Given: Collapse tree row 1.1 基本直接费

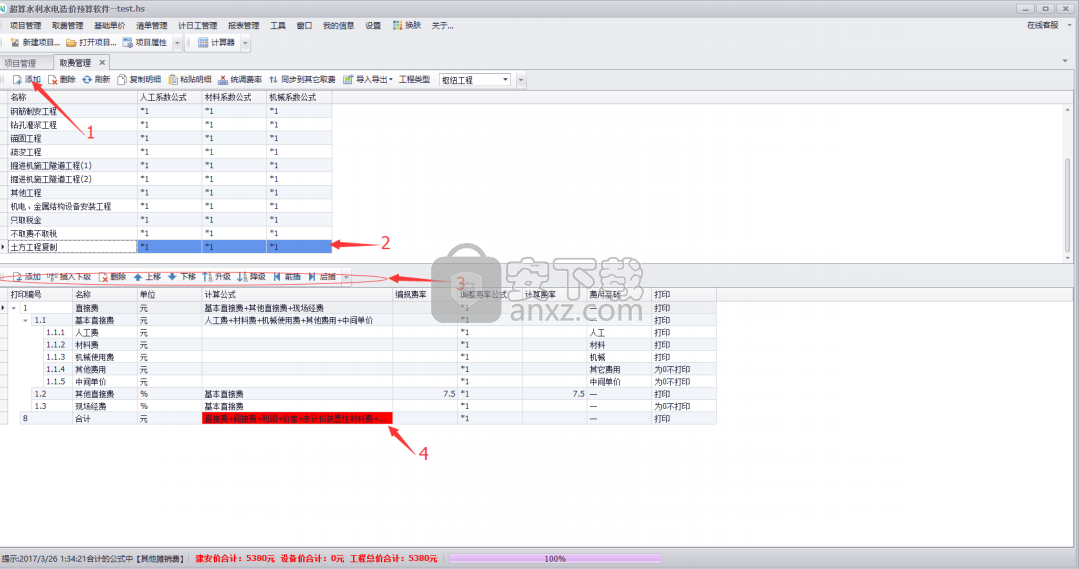Looking at the screenshot, I should tap(25, 321).
